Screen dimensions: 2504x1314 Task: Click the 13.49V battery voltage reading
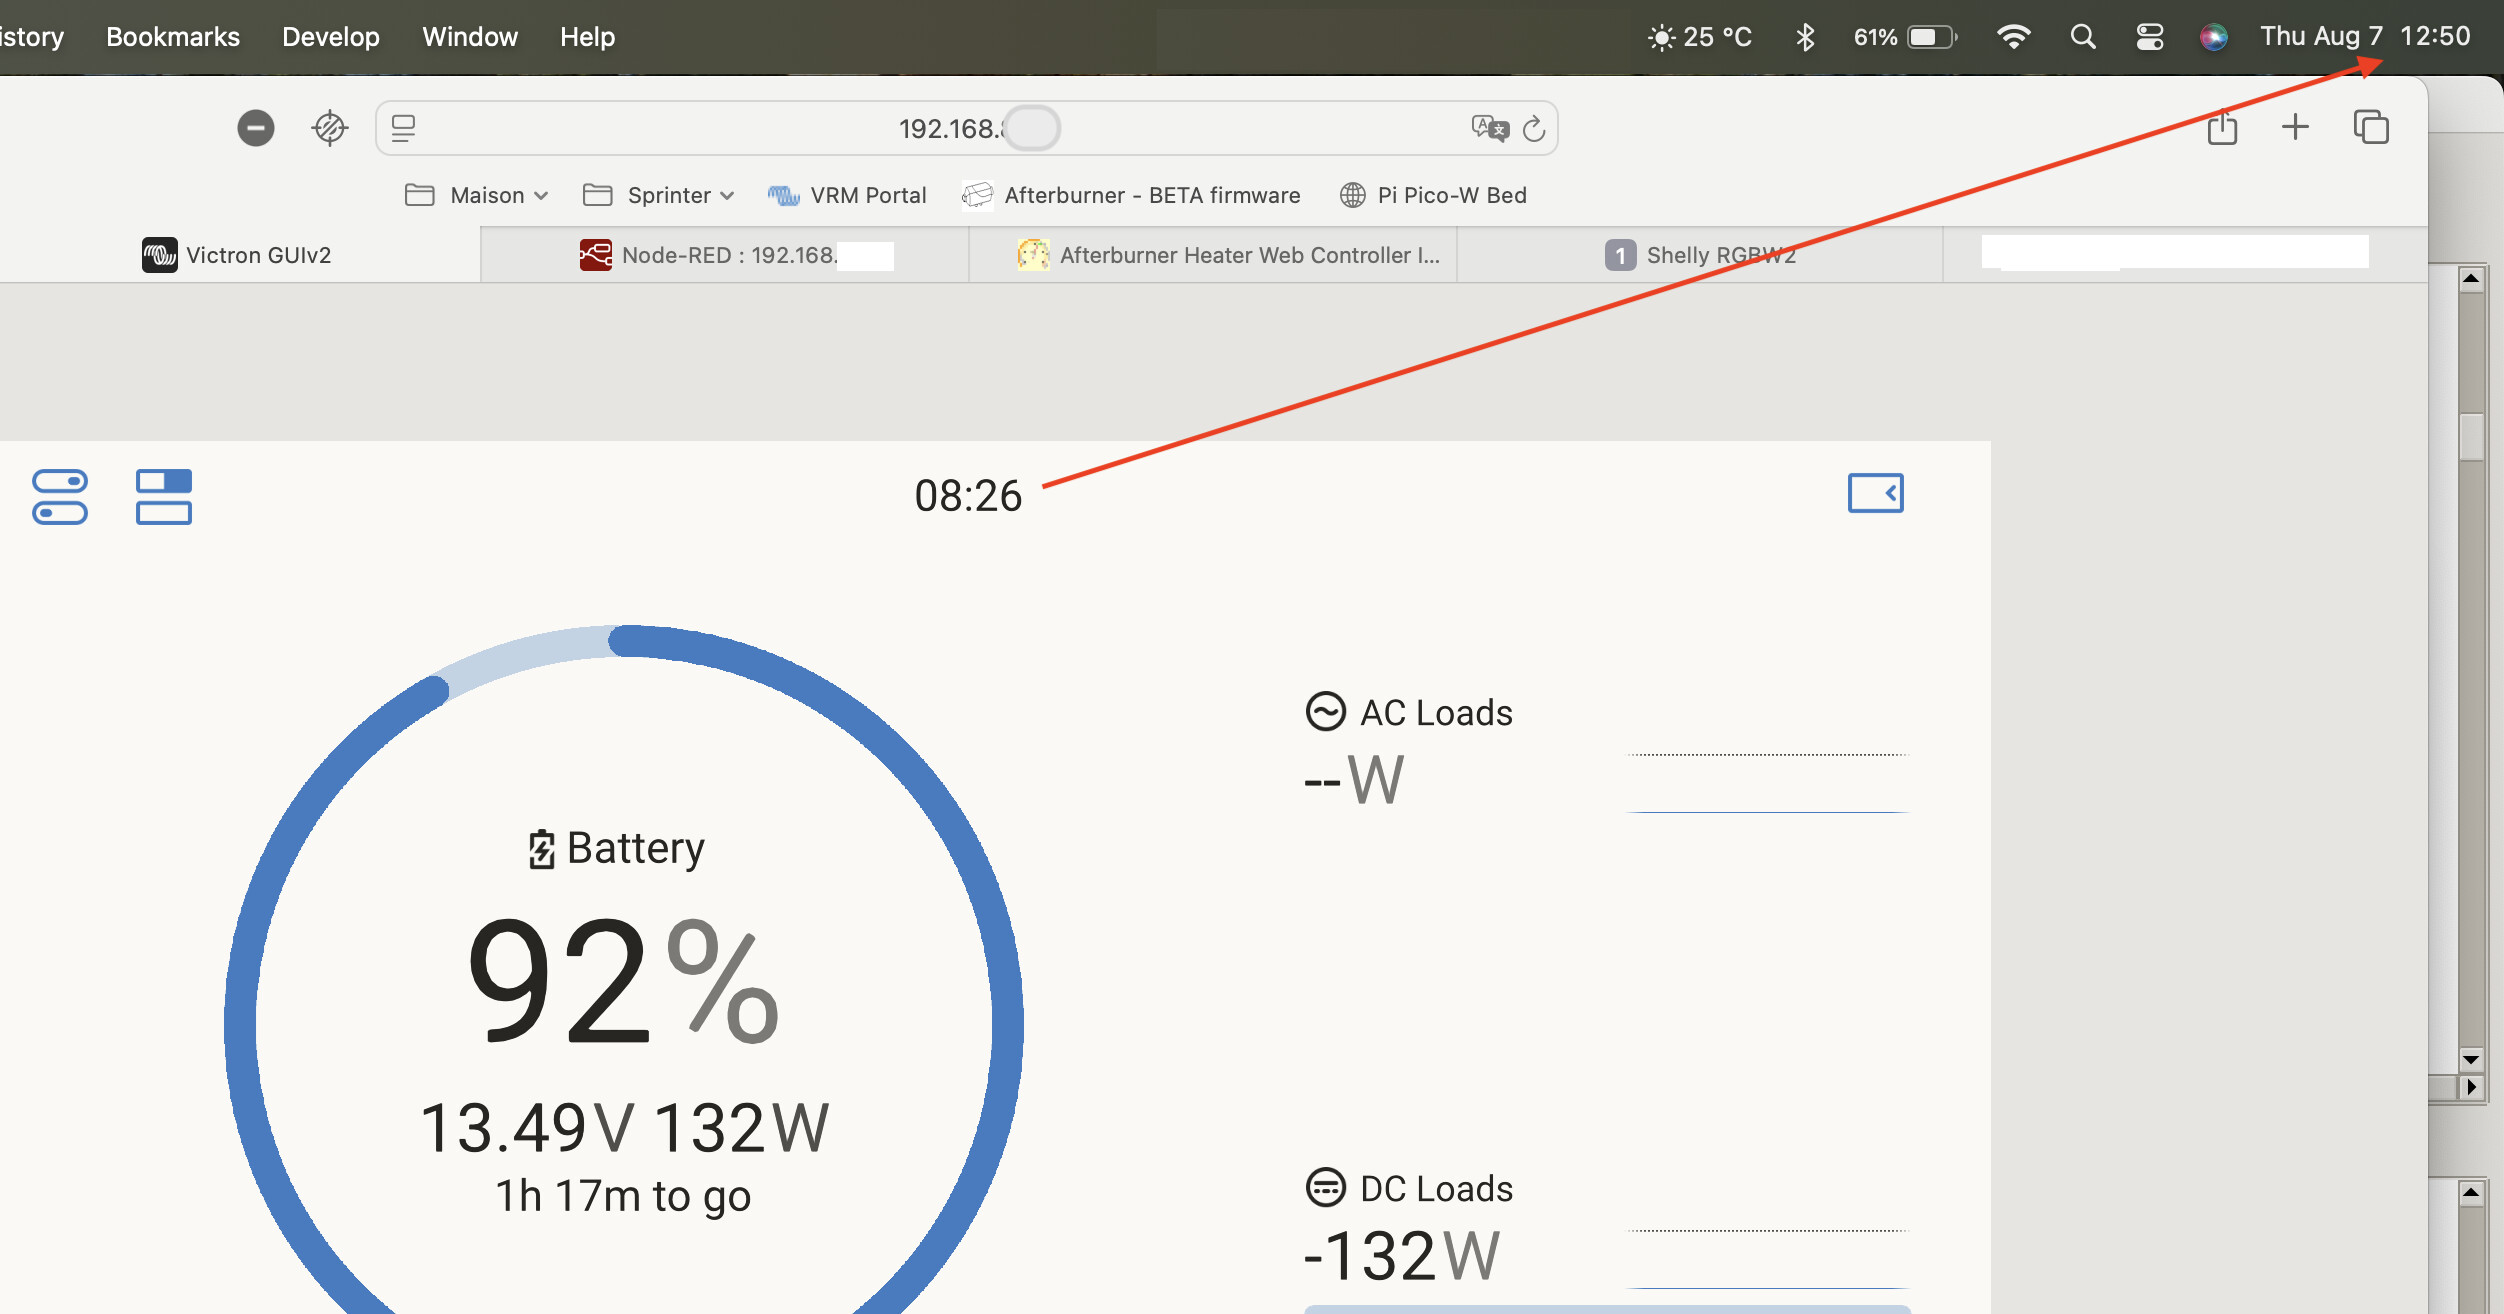click(527, 1128)
